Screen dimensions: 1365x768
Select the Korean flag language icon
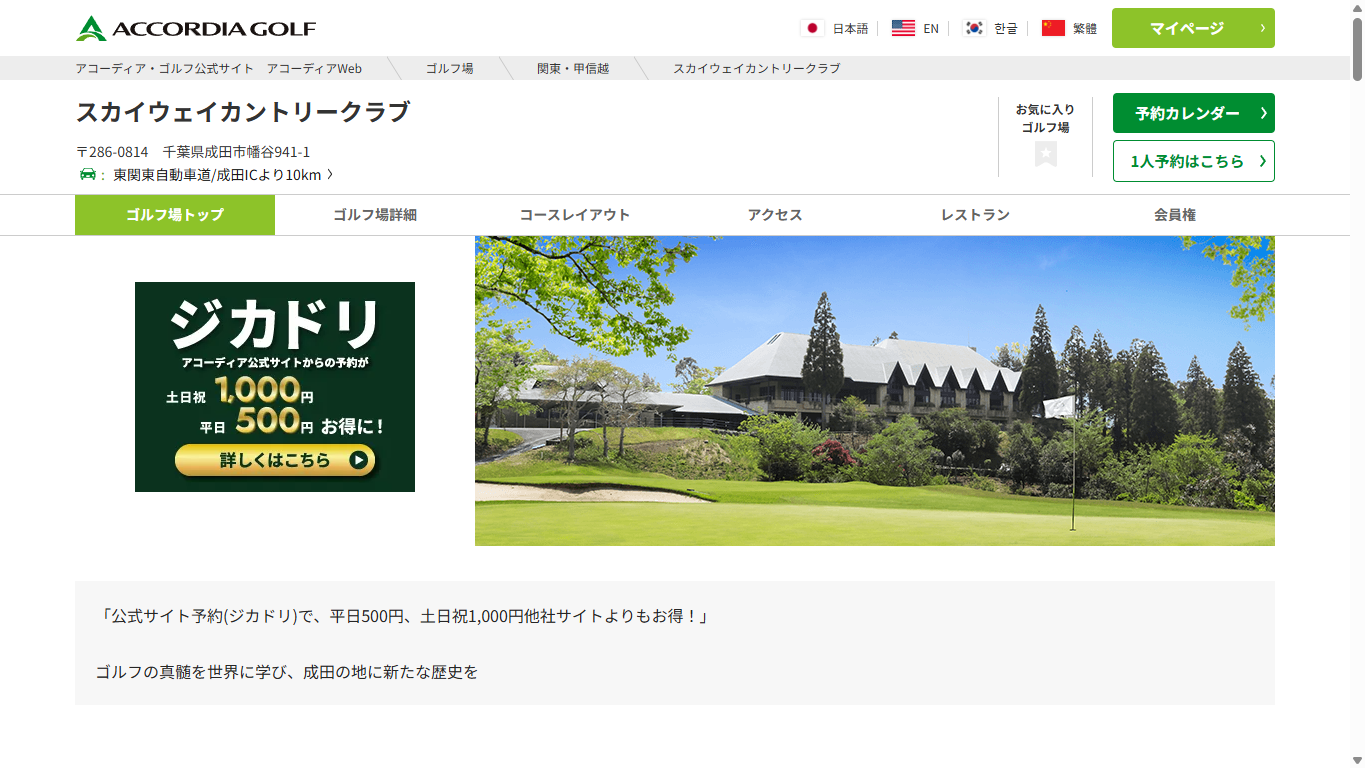click(974, 28)
